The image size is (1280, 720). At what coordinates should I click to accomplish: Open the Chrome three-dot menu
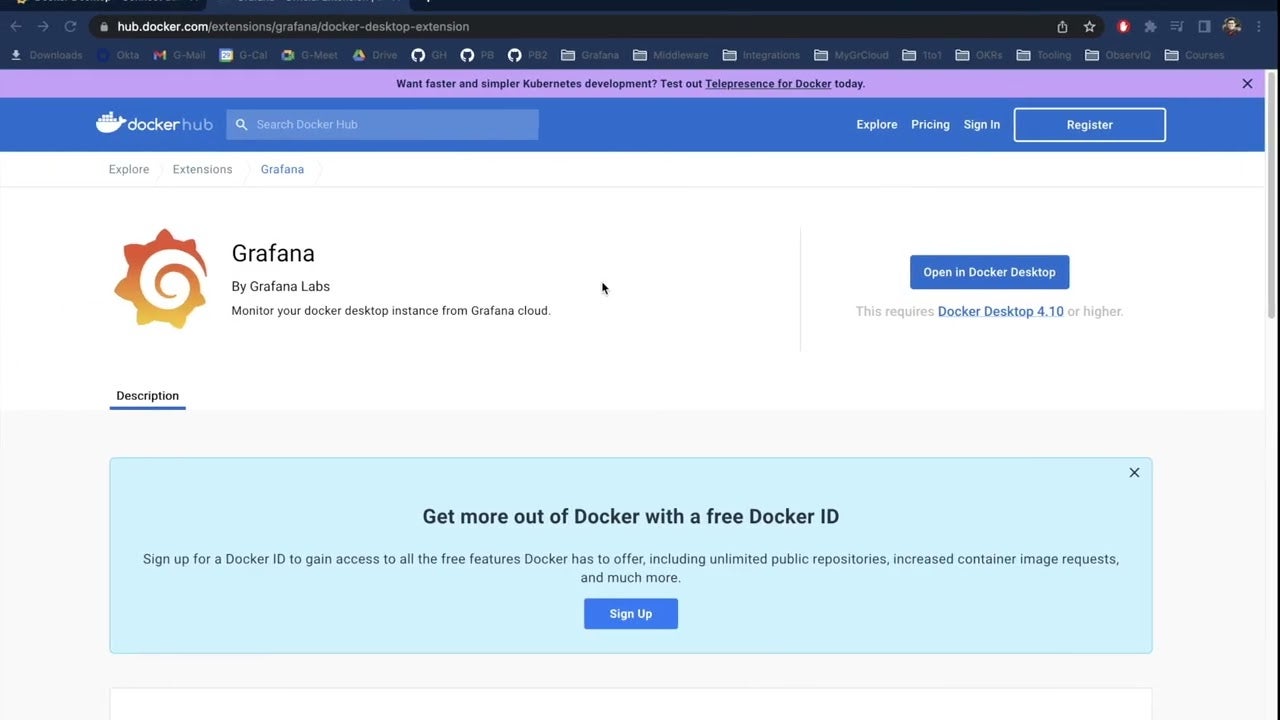[x=1259, y=27]
